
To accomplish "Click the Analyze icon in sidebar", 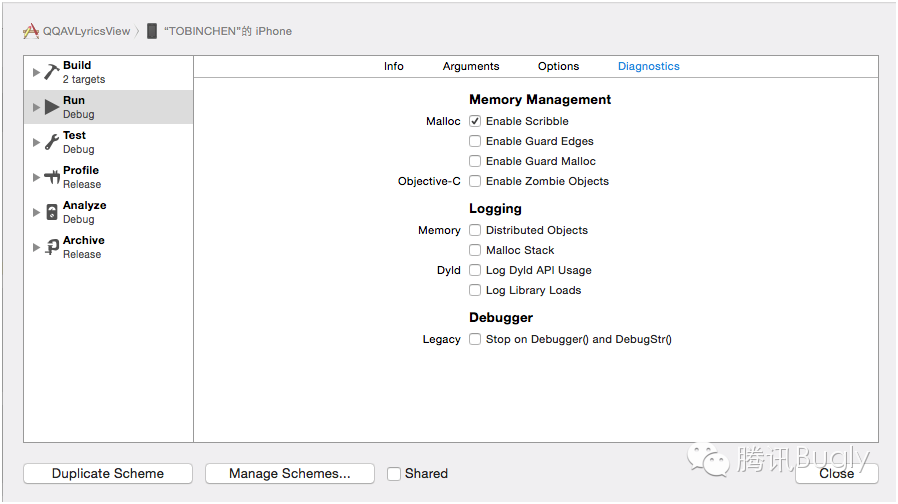I will [52, 212].
